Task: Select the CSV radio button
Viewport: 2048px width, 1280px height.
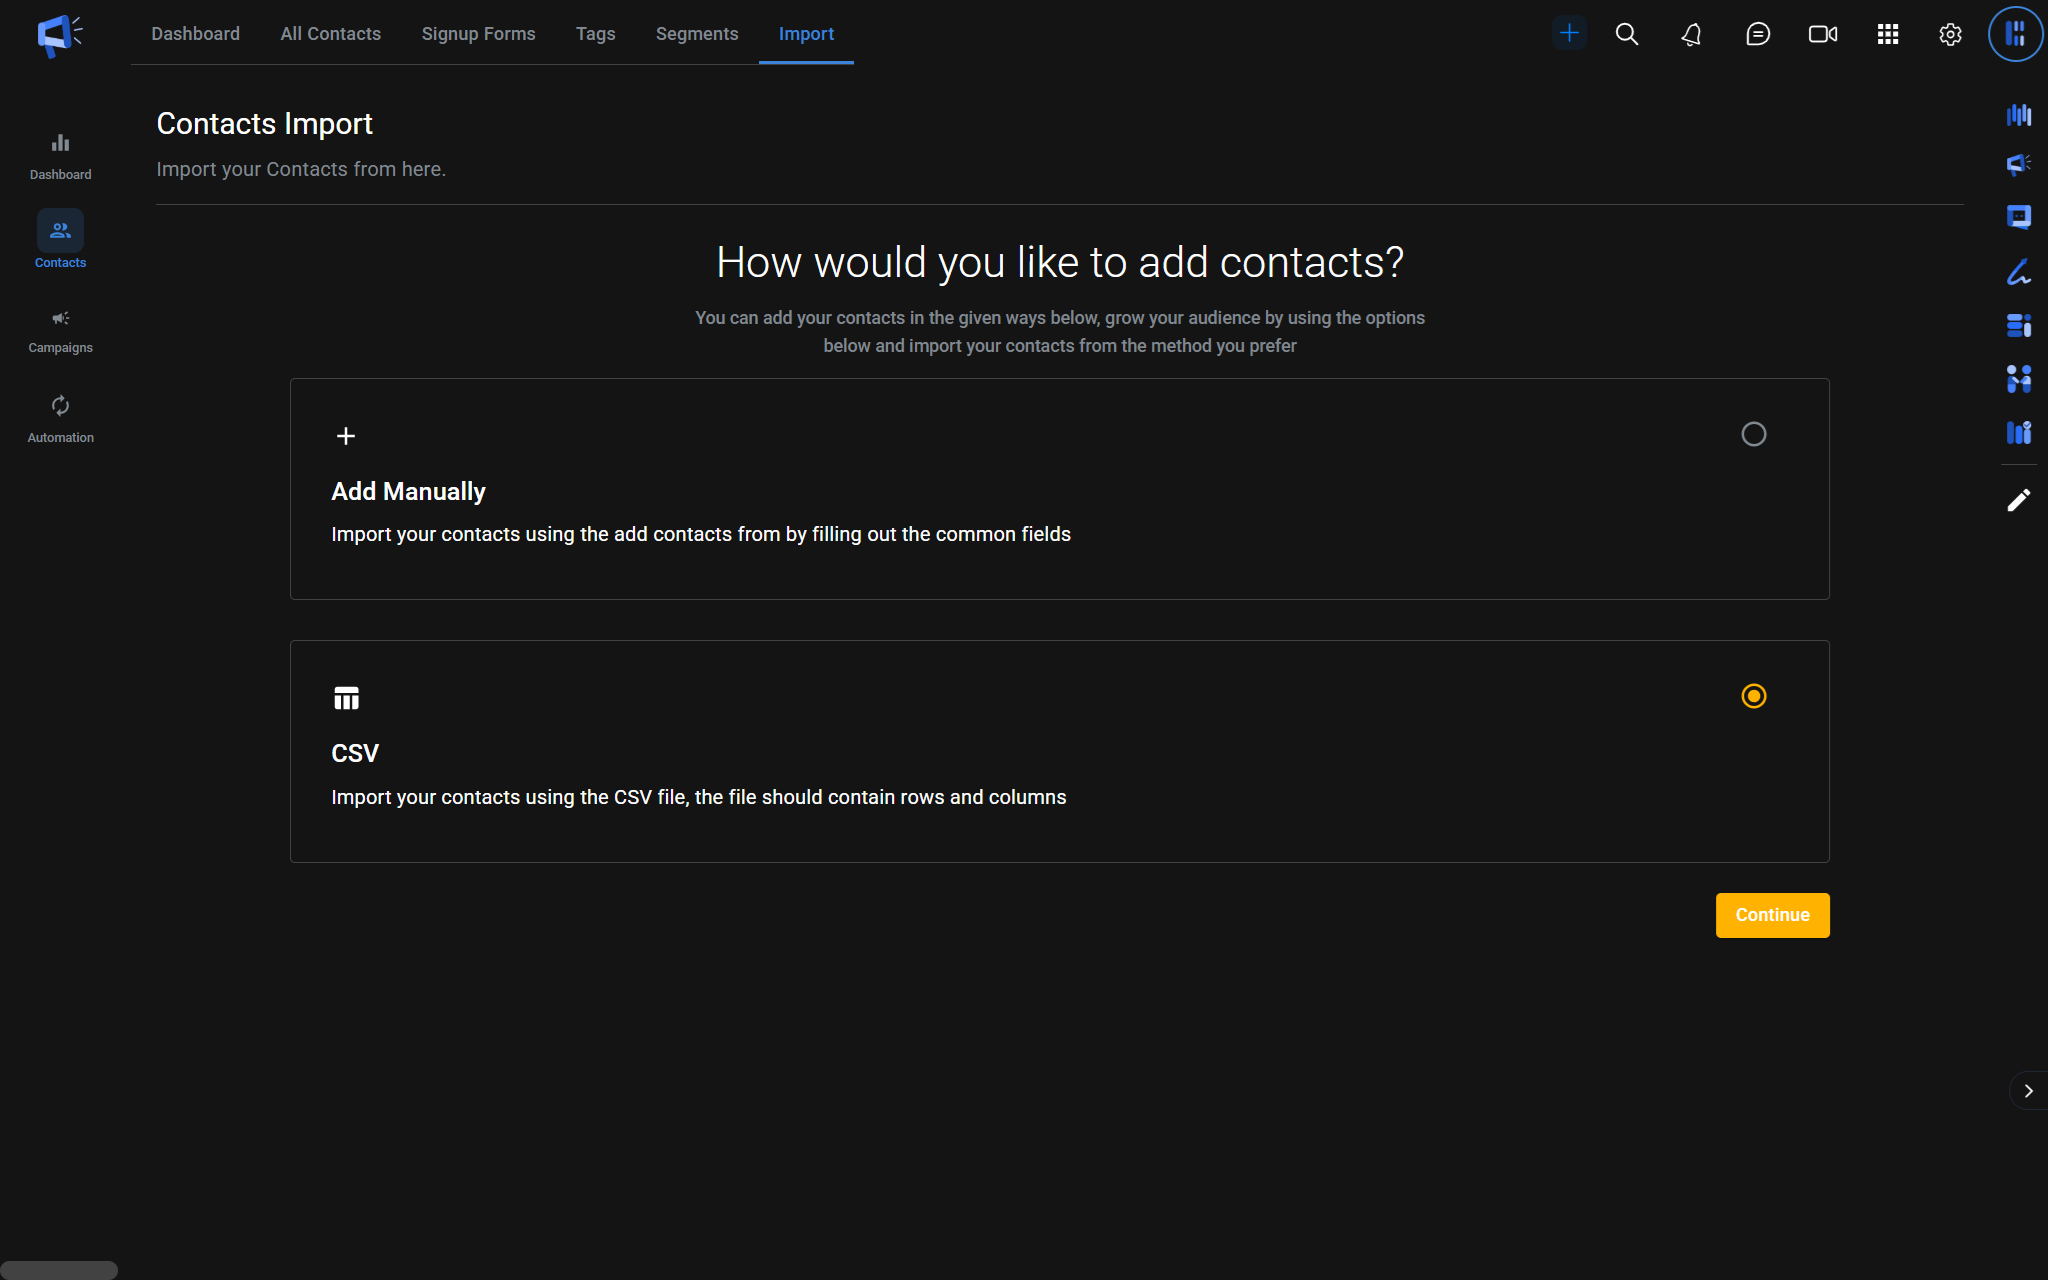Action: pyautogui.click(x=1753, y=696)
